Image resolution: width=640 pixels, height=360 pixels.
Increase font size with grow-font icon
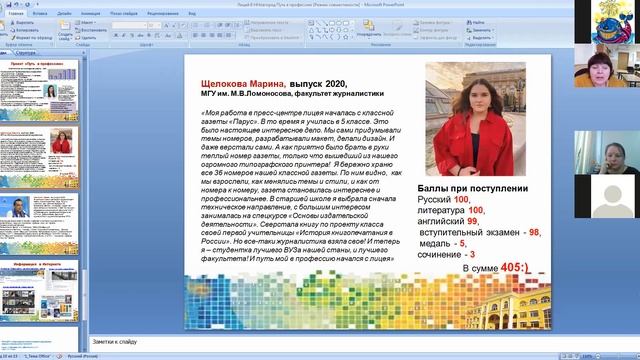[166, 25]
